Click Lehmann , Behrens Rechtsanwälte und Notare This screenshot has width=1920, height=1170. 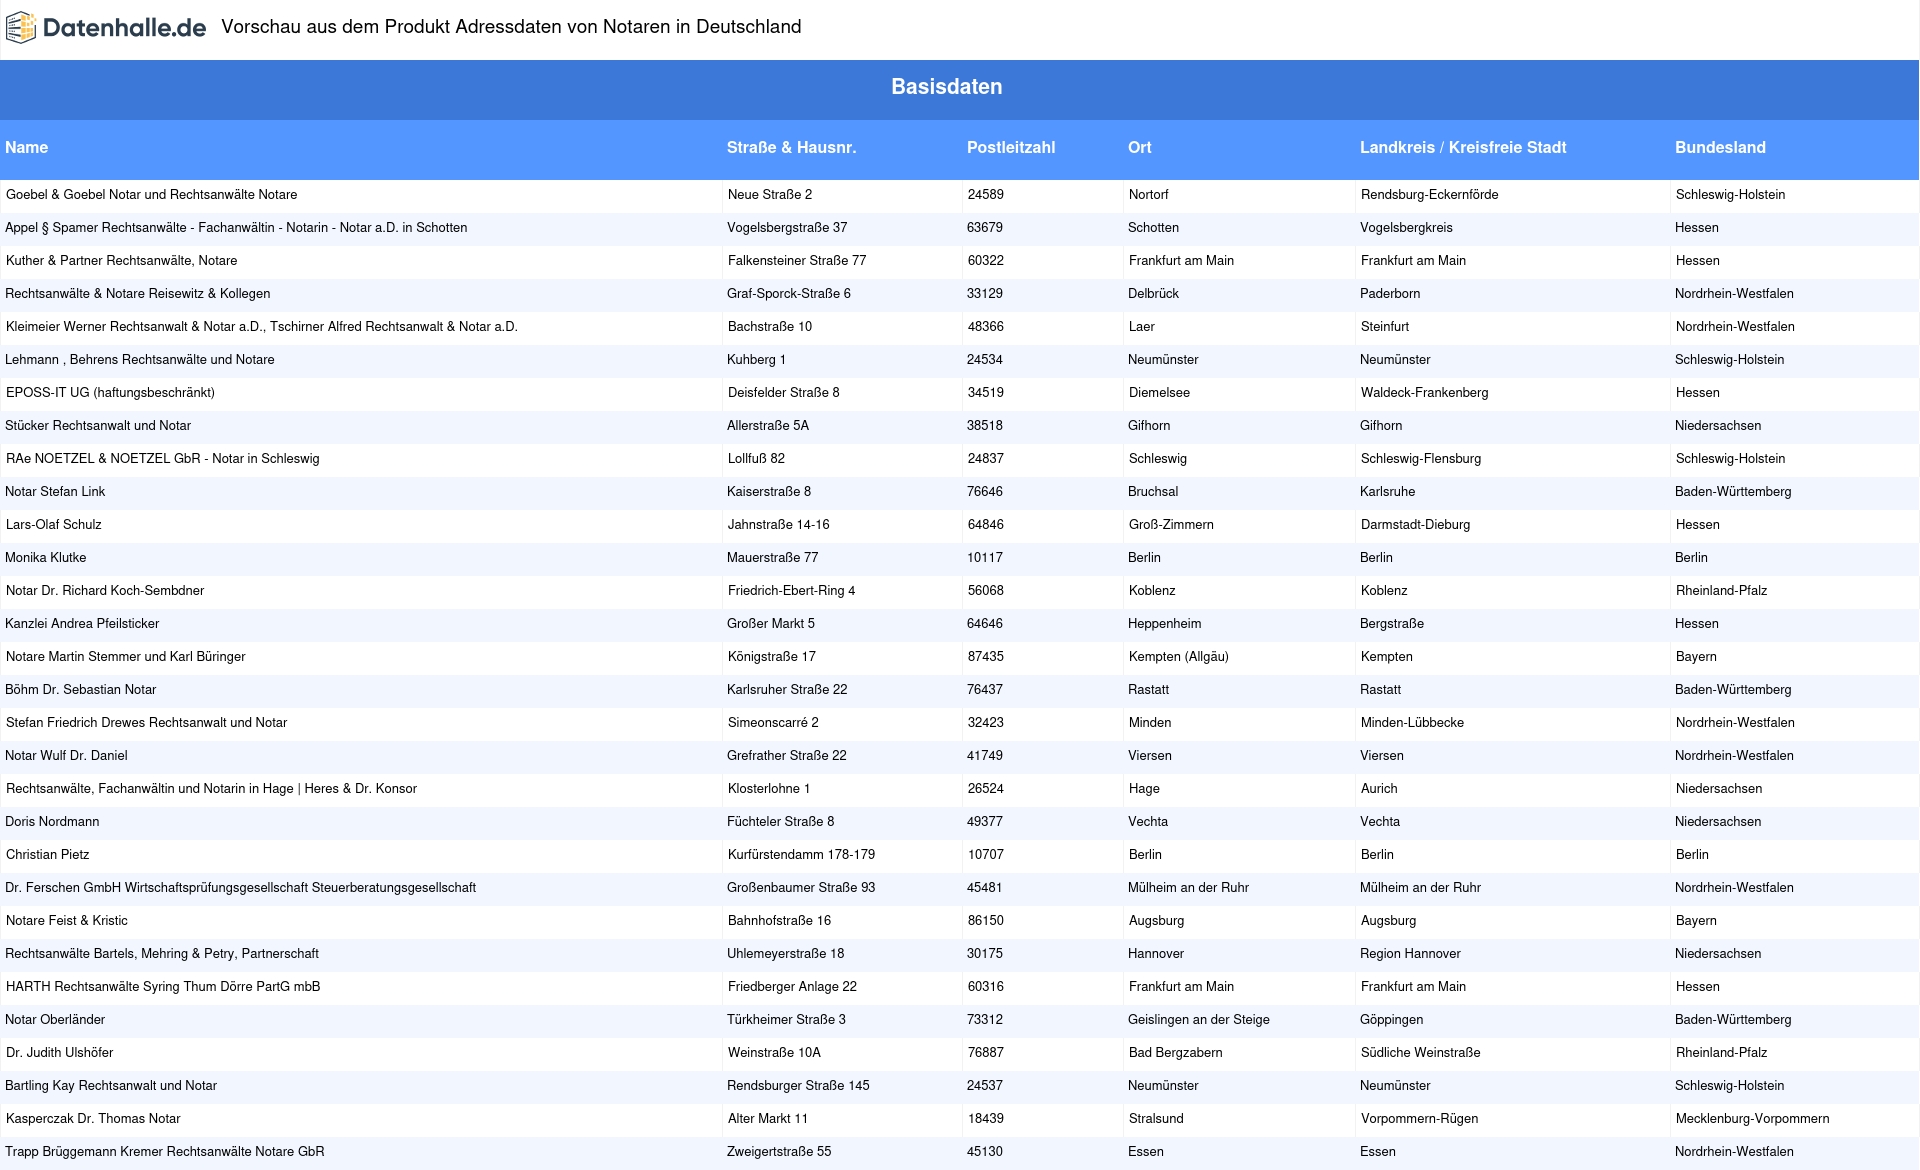(140, 360)
